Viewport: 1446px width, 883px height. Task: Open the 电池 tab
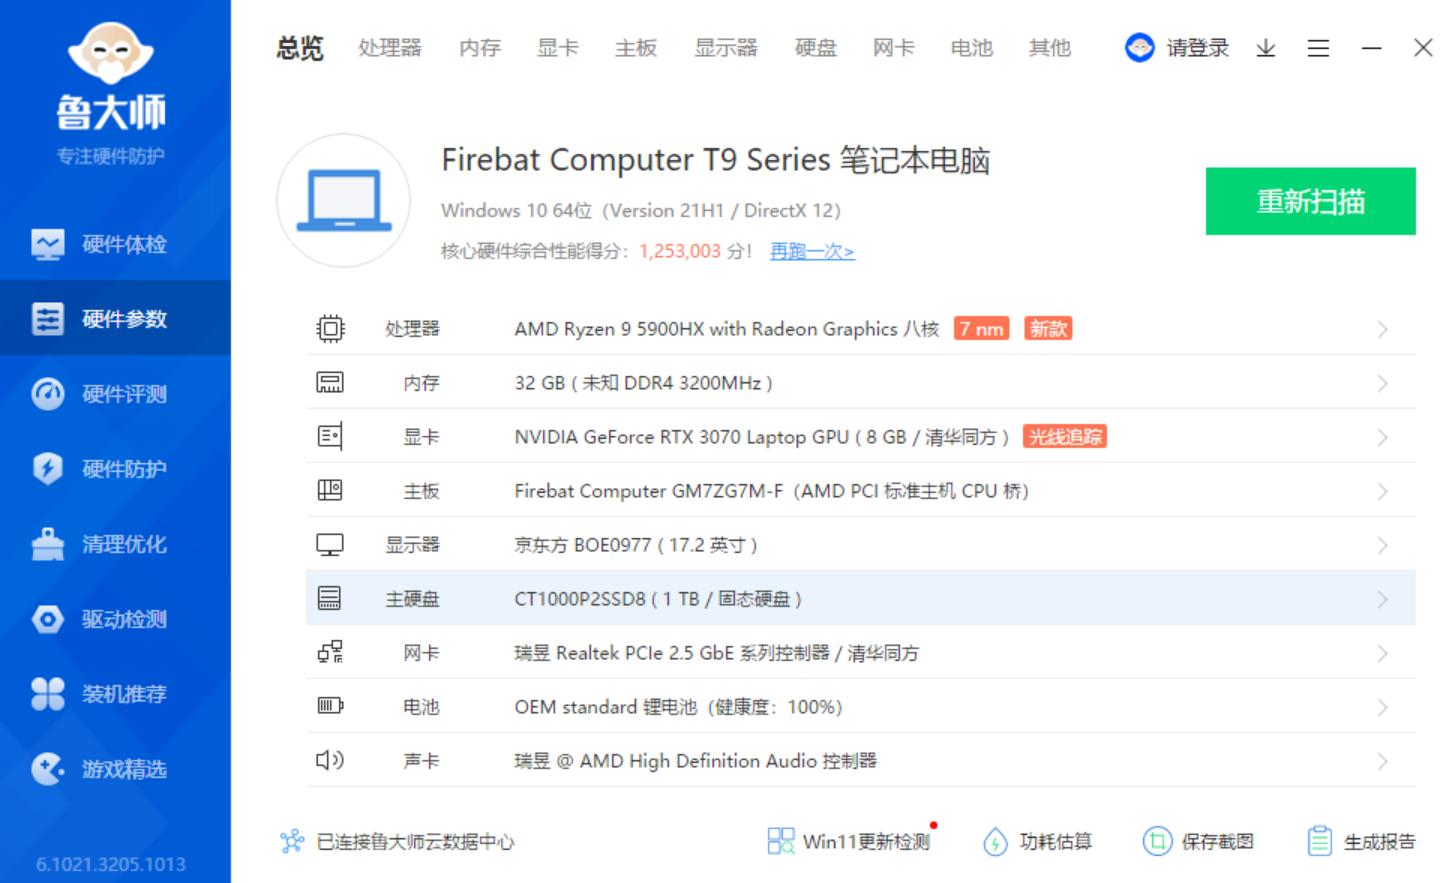click(x=968, y=47)
